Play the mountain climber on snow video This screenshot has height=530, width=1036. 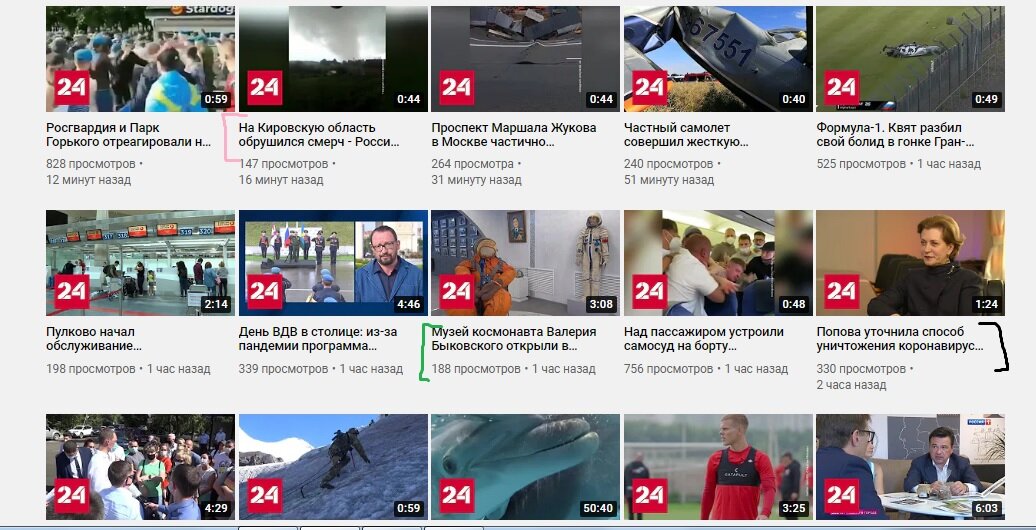(333, 467)
